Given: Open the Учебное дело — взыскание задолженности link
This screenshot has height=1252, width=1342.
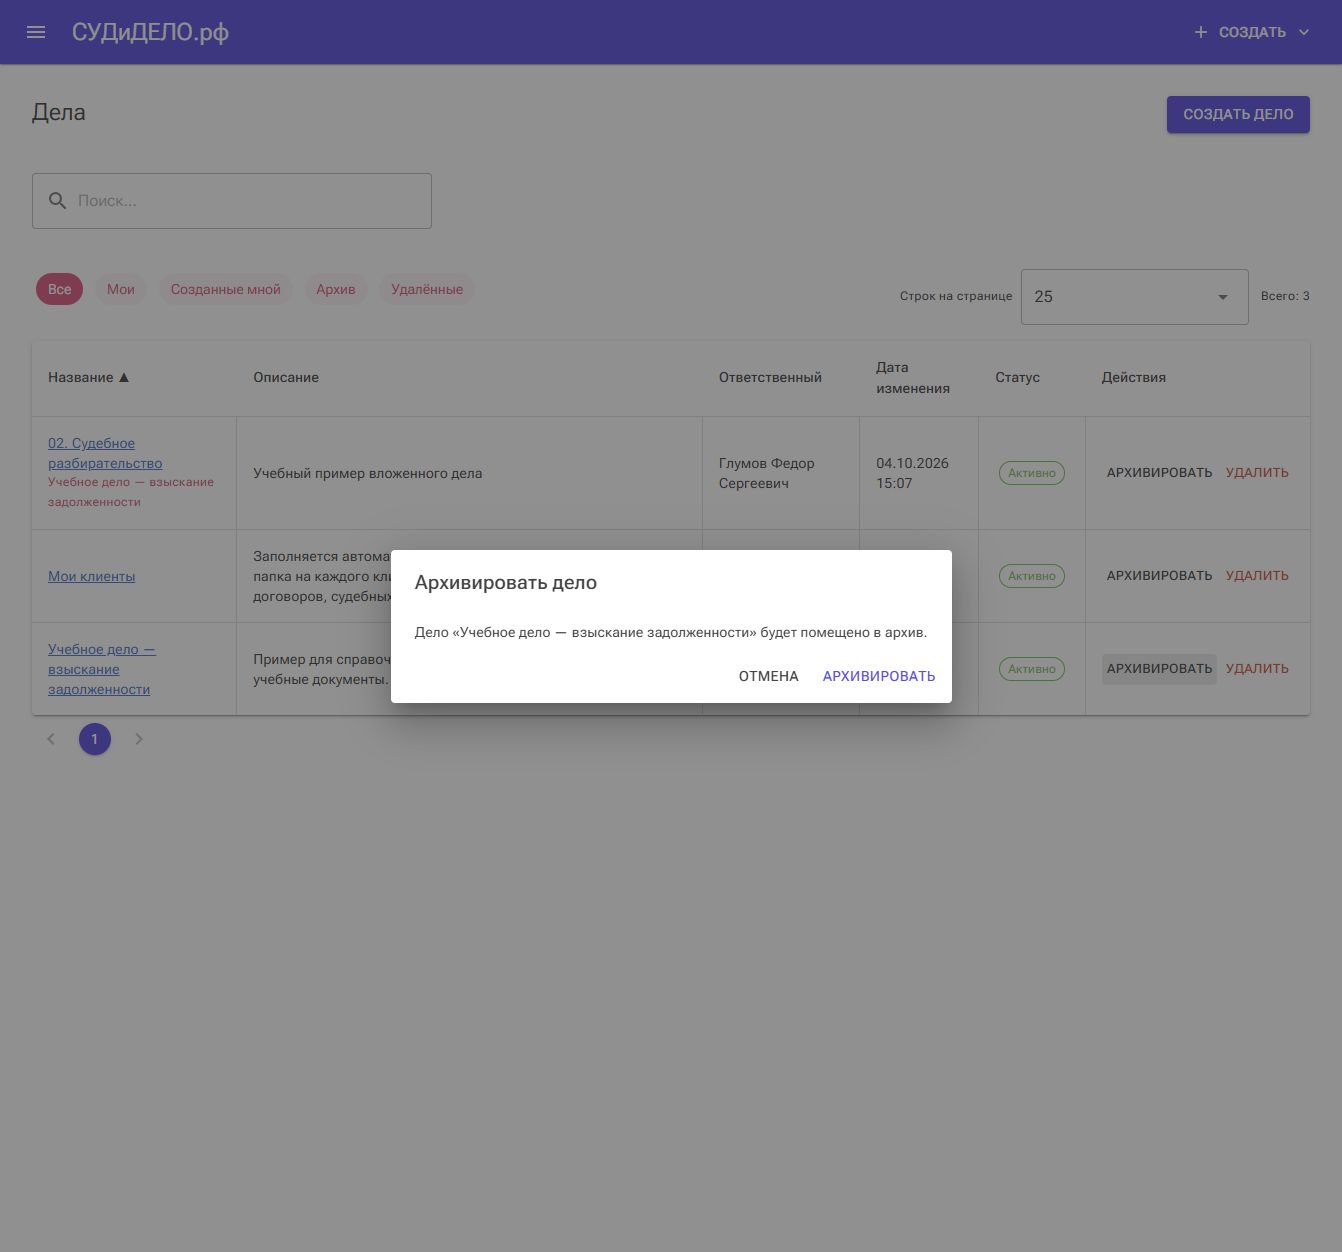Looking at the screenshot, I should tap(101, 669).
